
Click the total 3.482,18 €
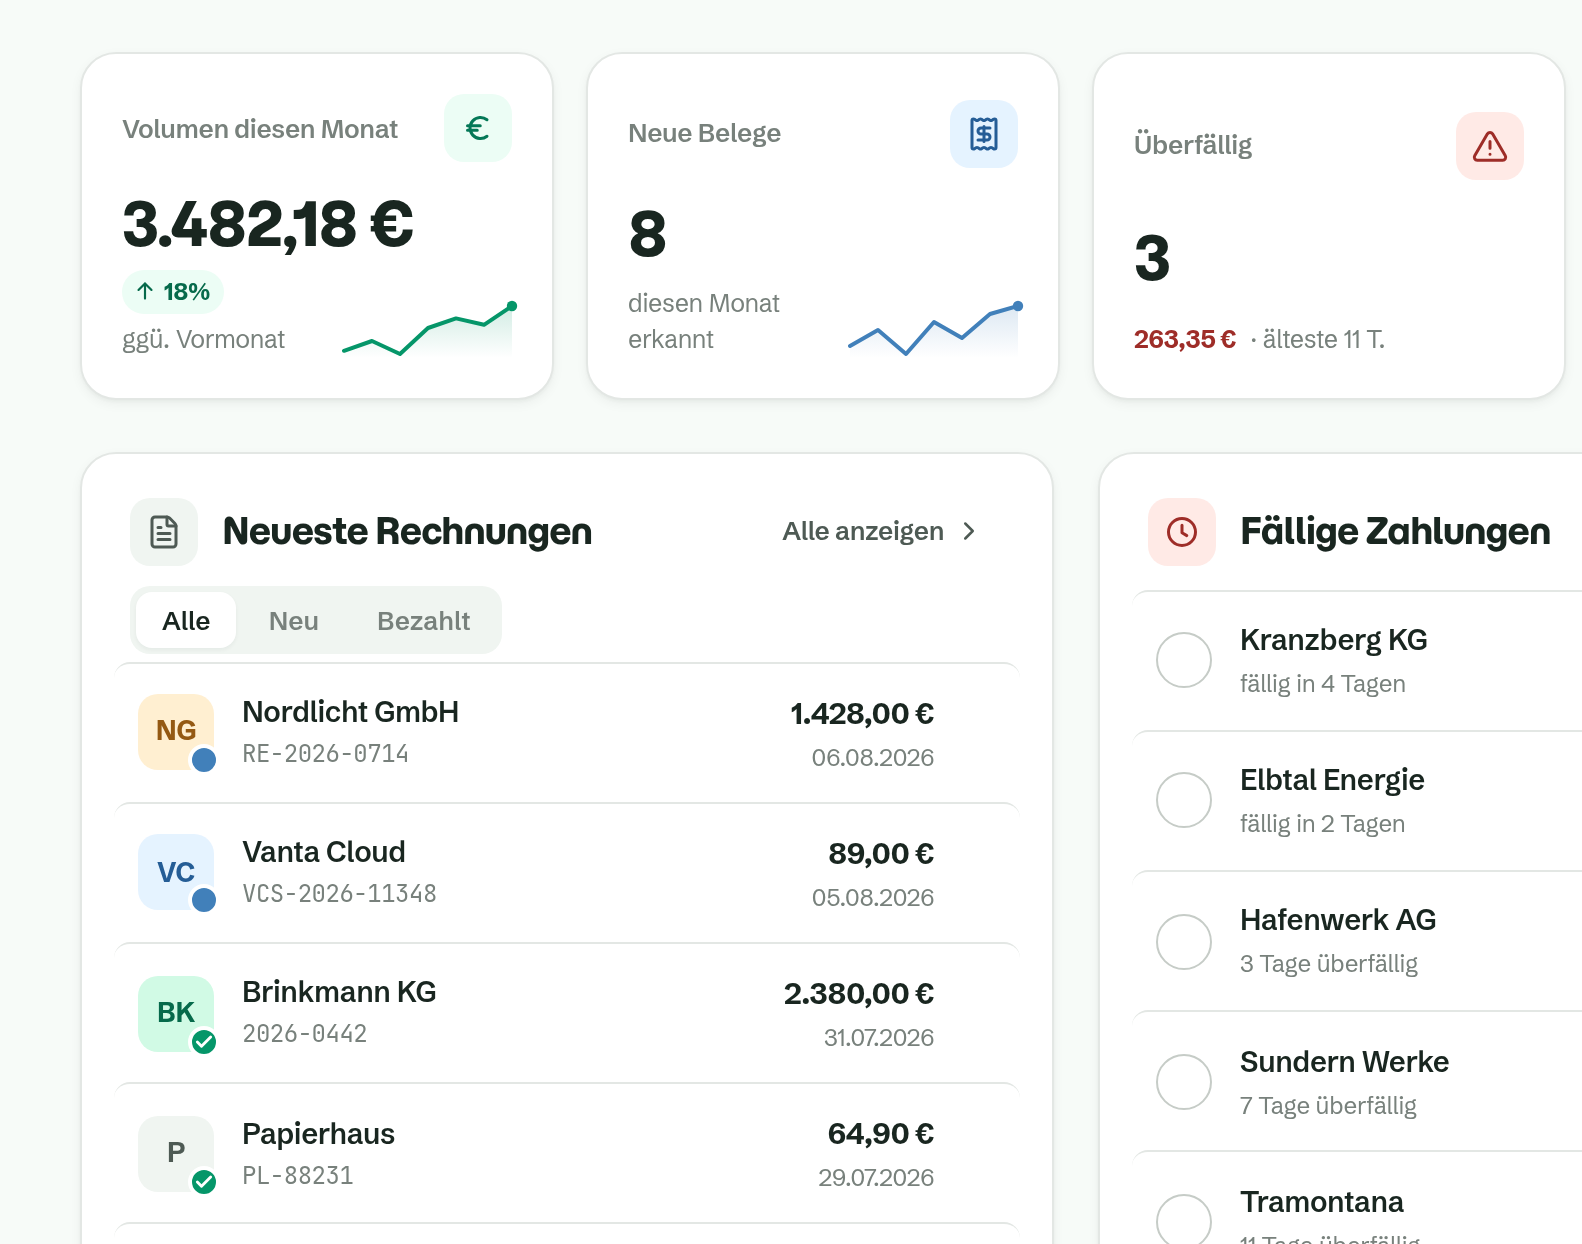(268, 224)
